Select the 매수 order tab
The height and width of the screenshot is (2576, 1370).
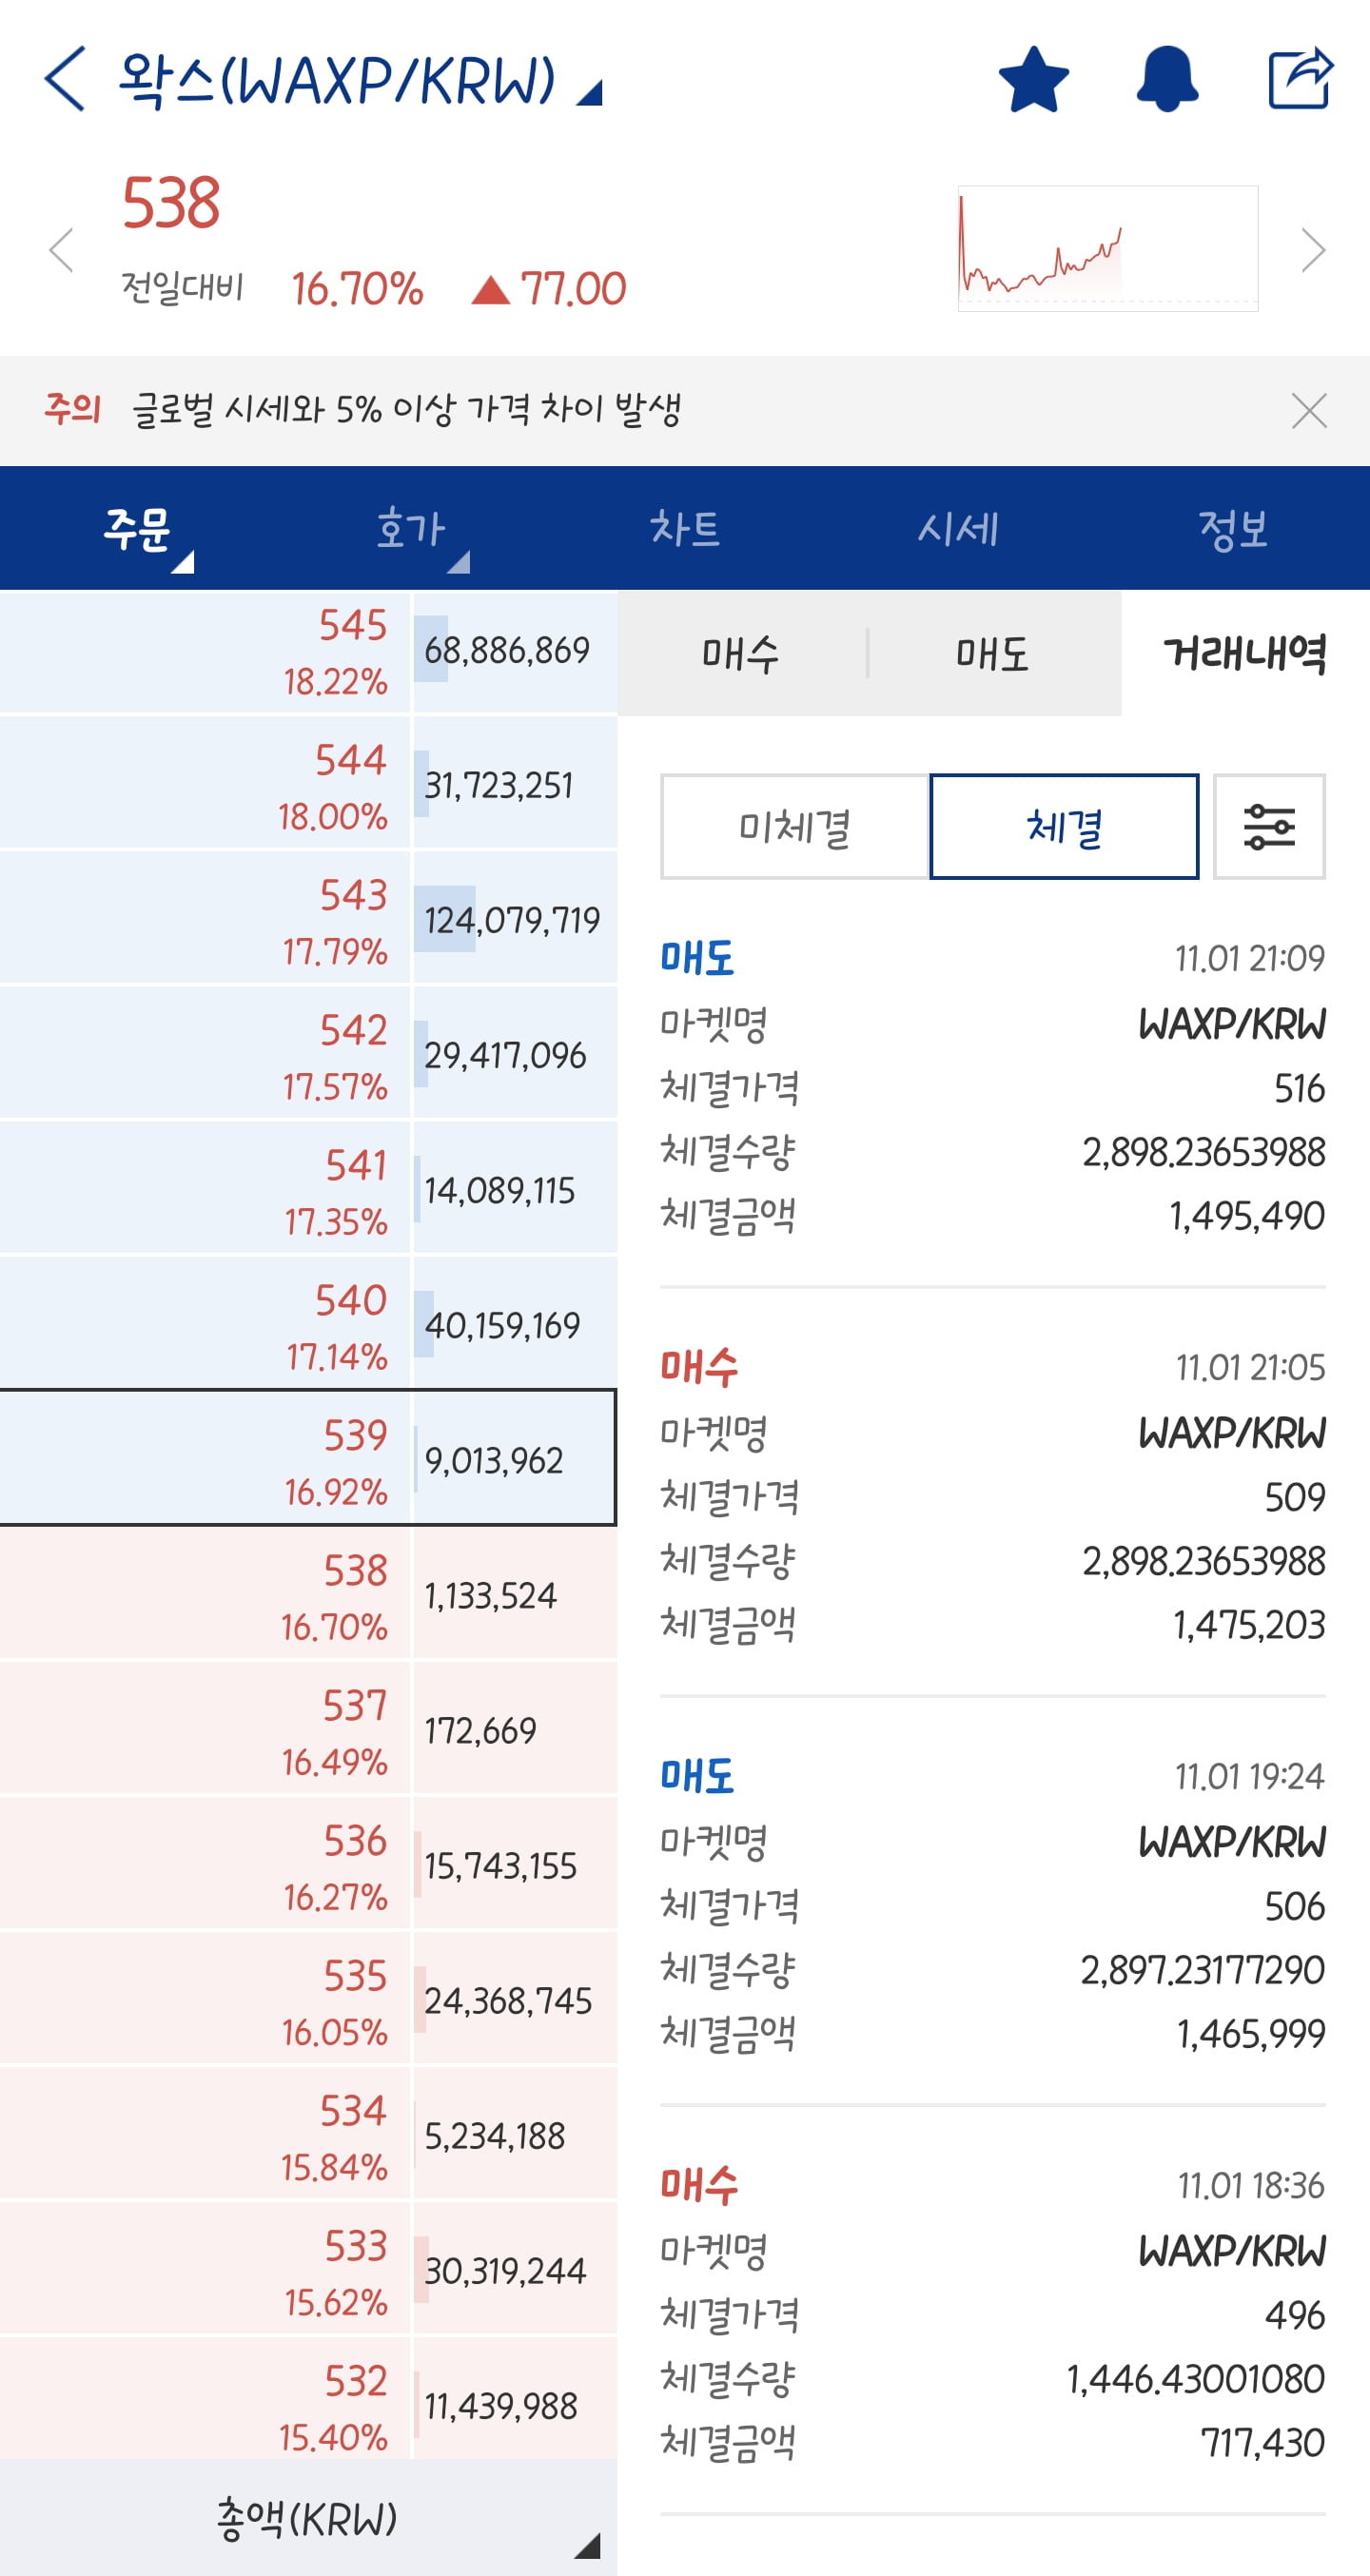pos(741,653)
